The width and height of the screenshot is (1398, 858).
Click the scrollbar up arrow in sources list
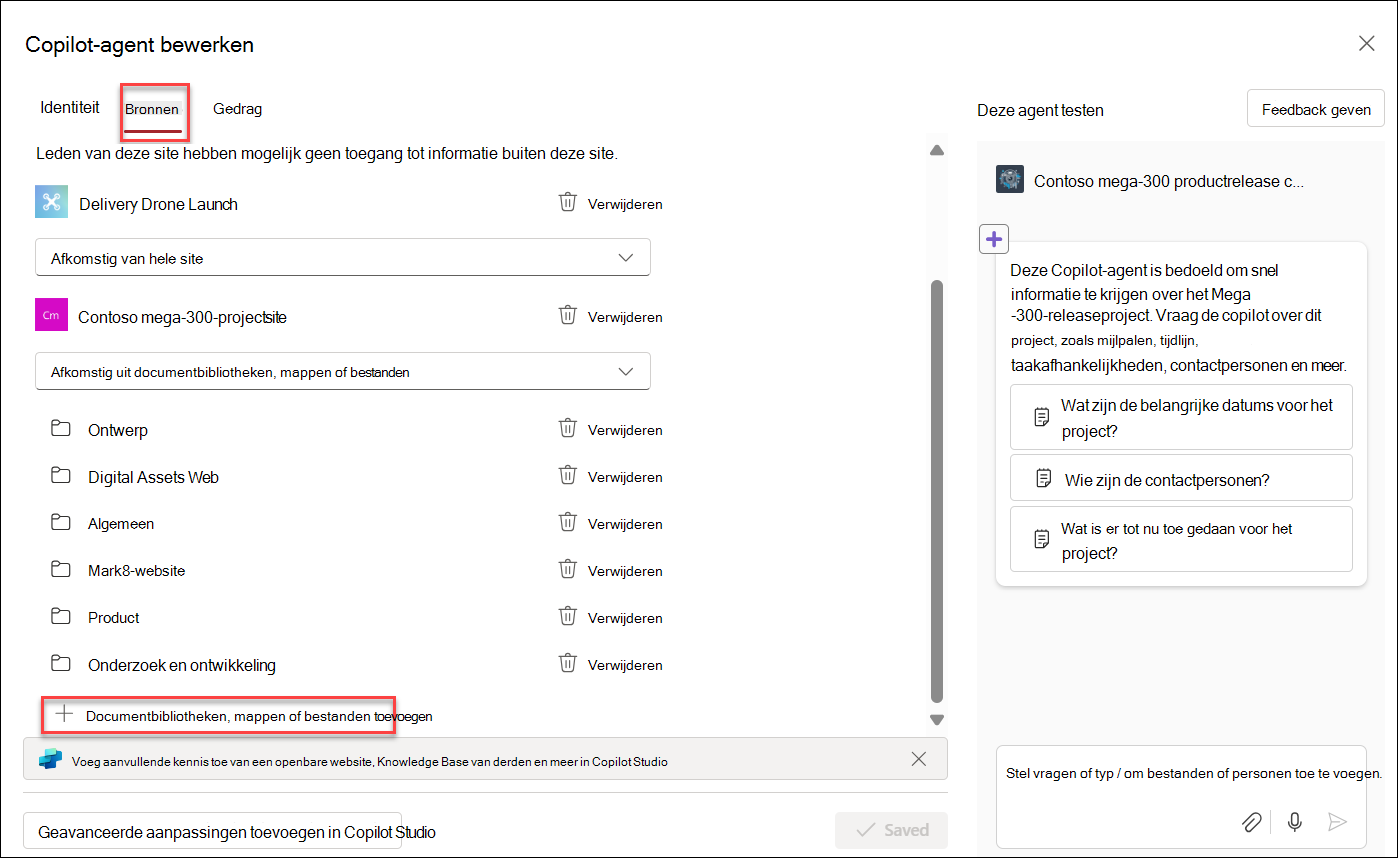click(x=937, y=150)
